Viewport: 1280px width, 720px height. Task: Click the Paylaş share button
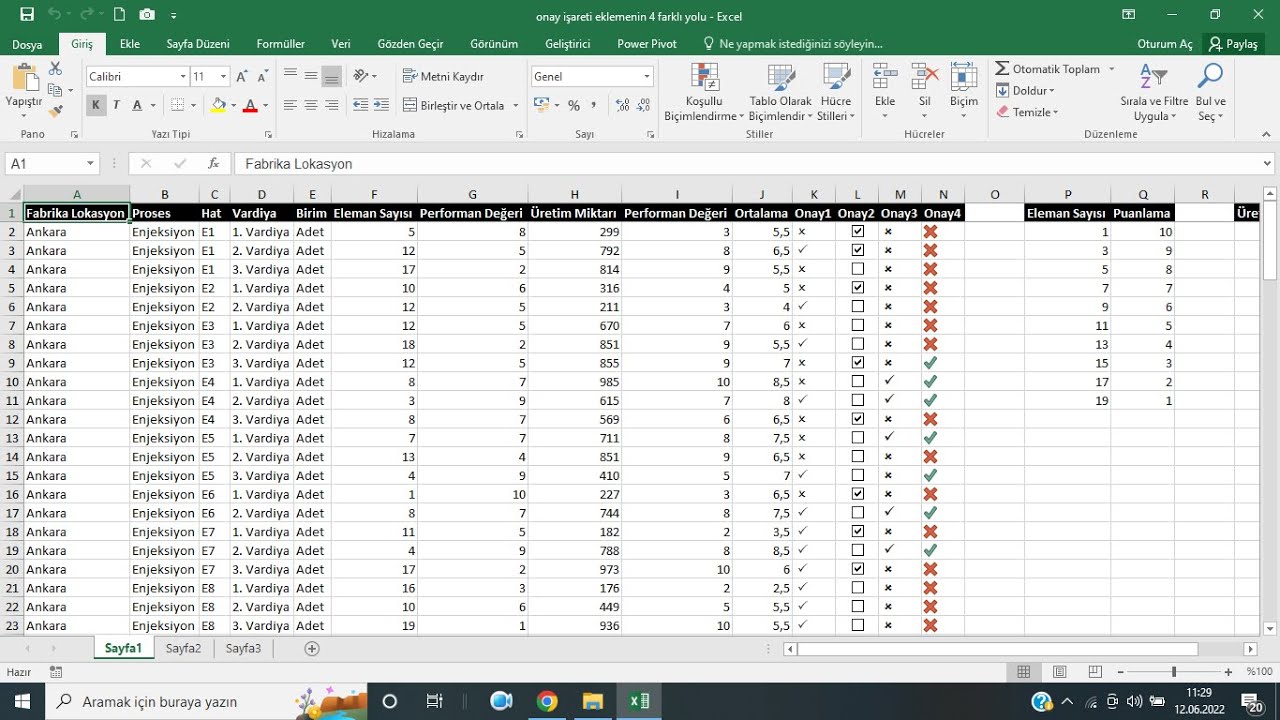pyautogui.click(x=1232, y=44)
